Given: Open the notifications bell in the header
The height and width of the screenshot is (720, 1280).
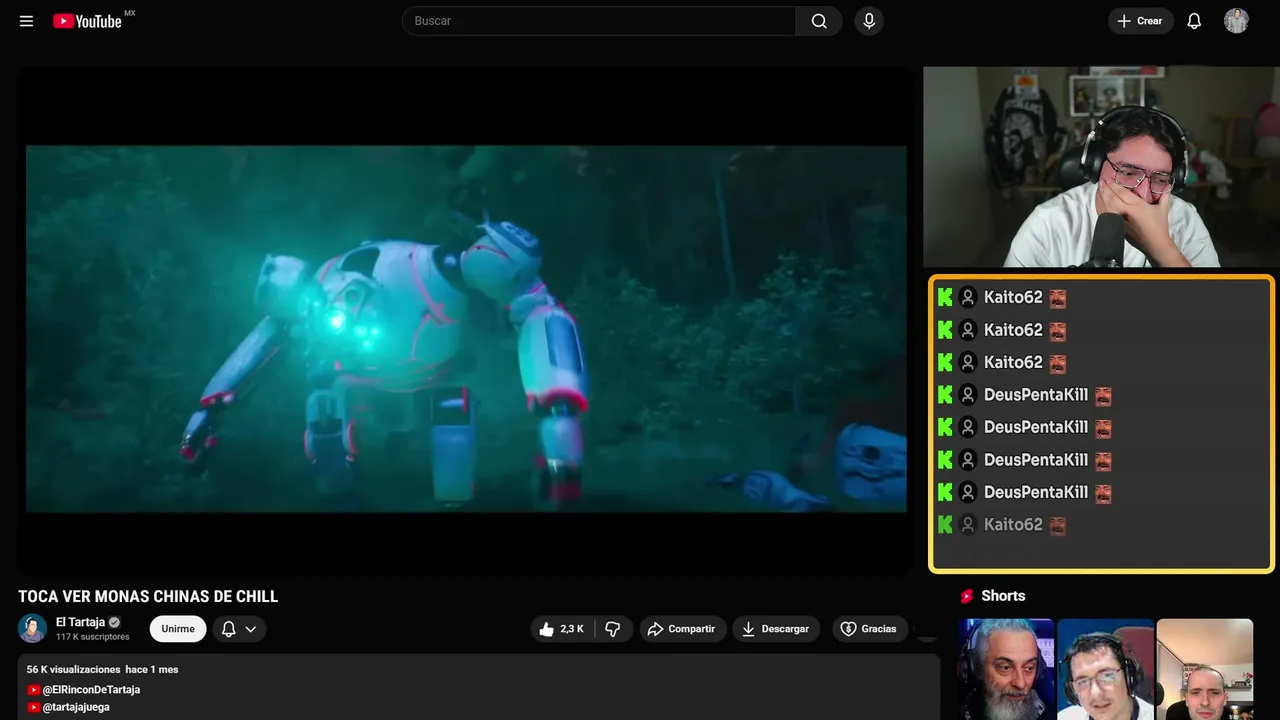Looking at the screenshot, I should coord(1194,21).
